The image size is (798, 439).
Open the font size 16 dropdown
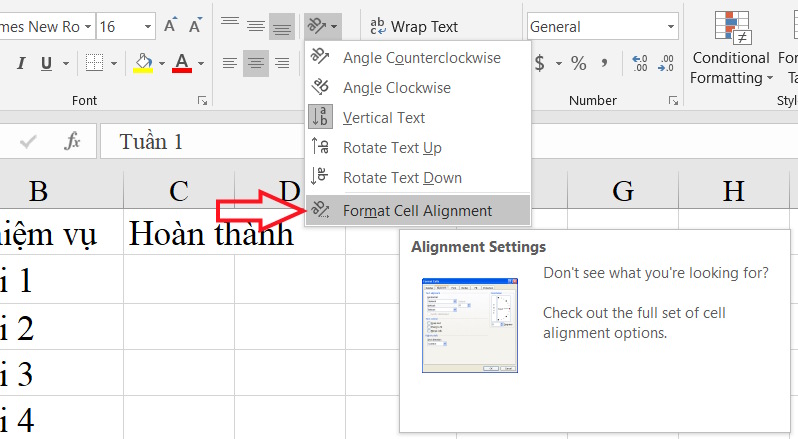pos(148,26)
